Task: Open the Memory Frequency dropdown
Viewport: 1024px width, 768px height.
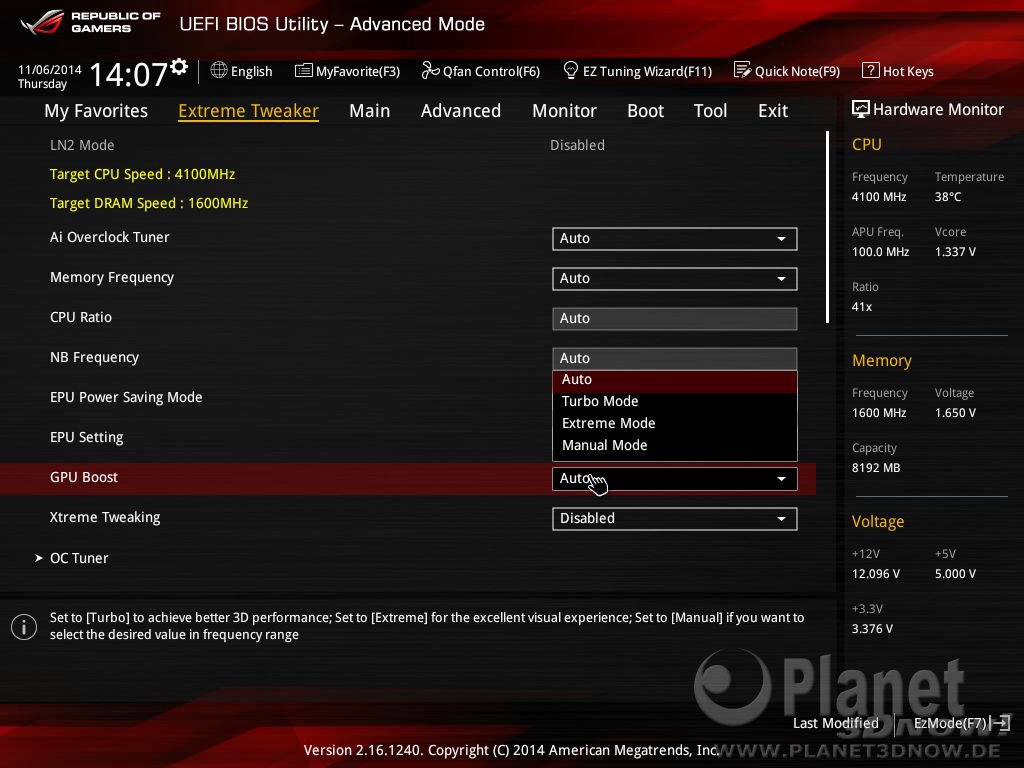Action: tap(675, 279)
